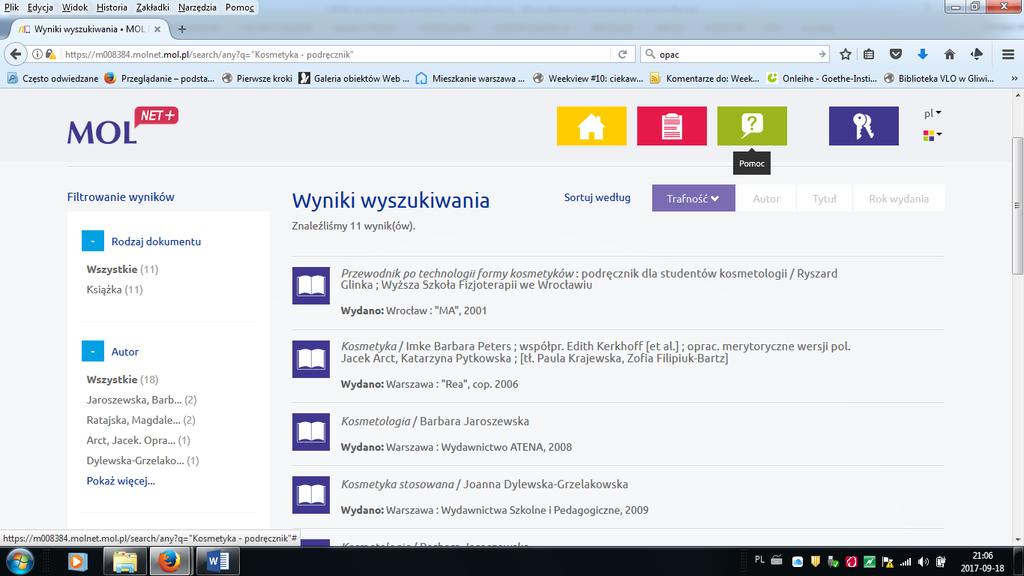The height and width of the screenshot is (576, 1024).
Task: Open the browser Pomoc menu
Action: click(240, 7)
